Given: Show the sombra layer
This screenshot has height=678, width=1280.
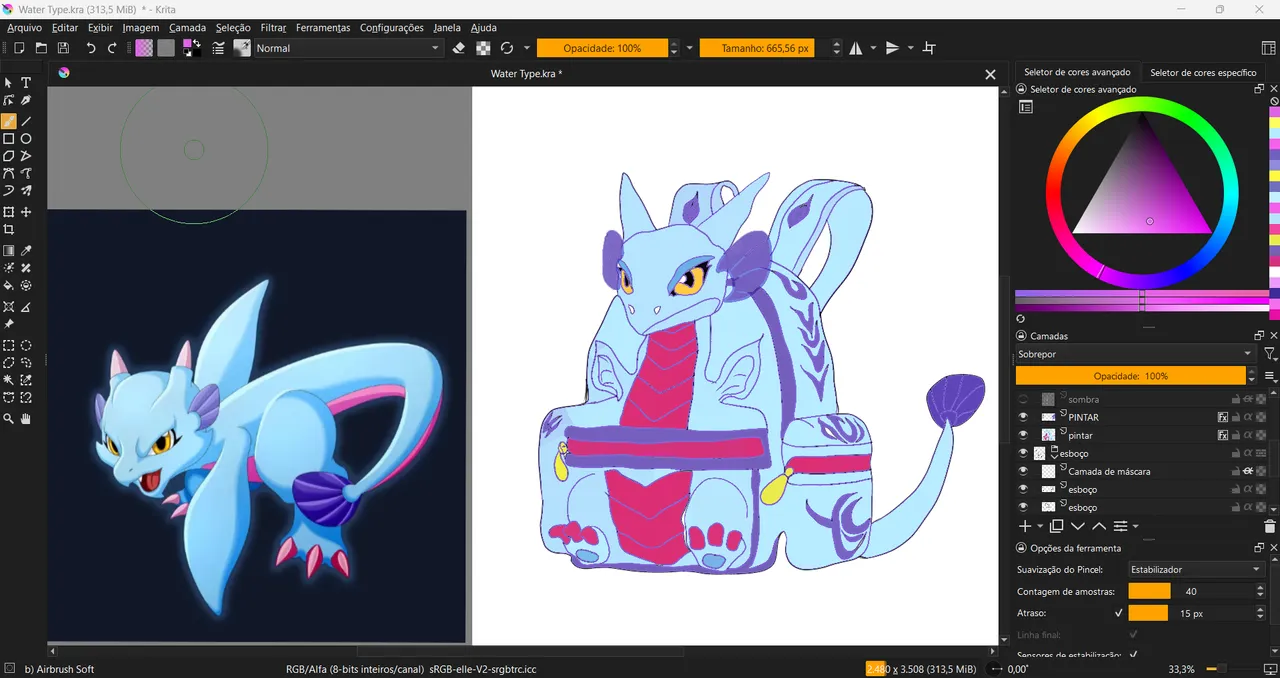Looking at the screenshot, I should tap(1022, 399).
